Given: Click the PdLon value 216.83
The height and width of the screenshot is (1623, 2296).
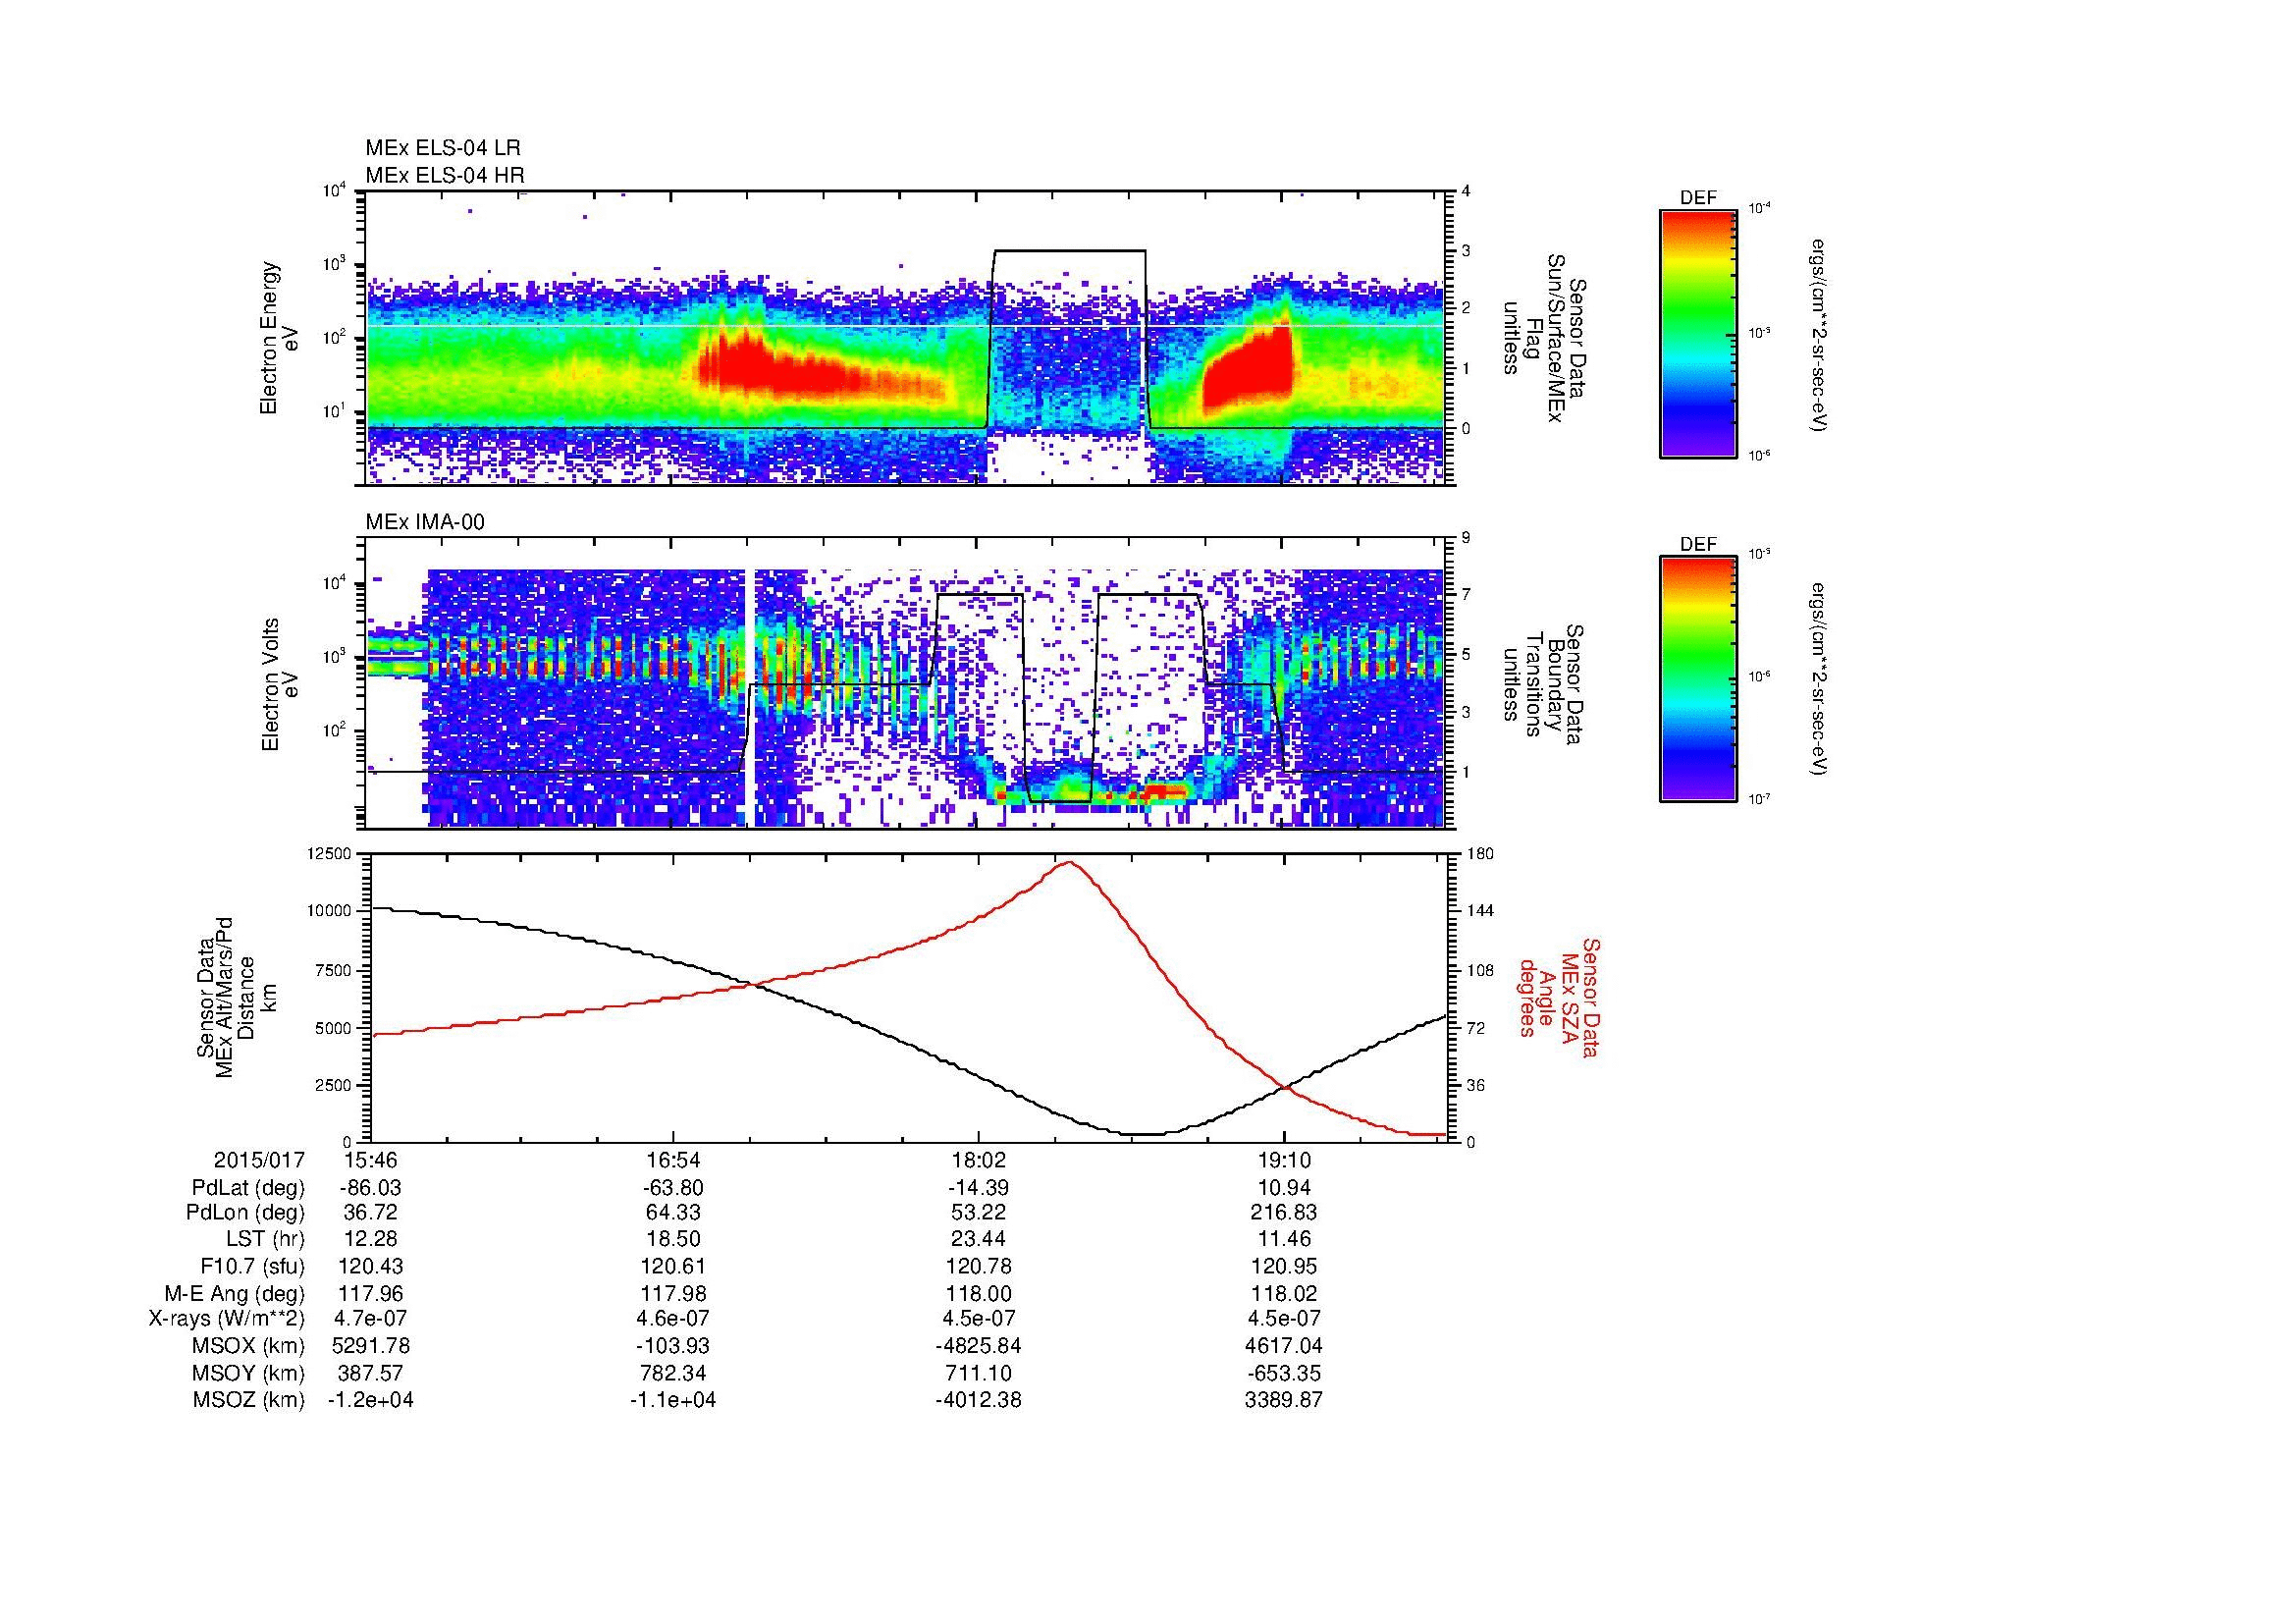Looking at the screenshot, I should point(1284,1213).
